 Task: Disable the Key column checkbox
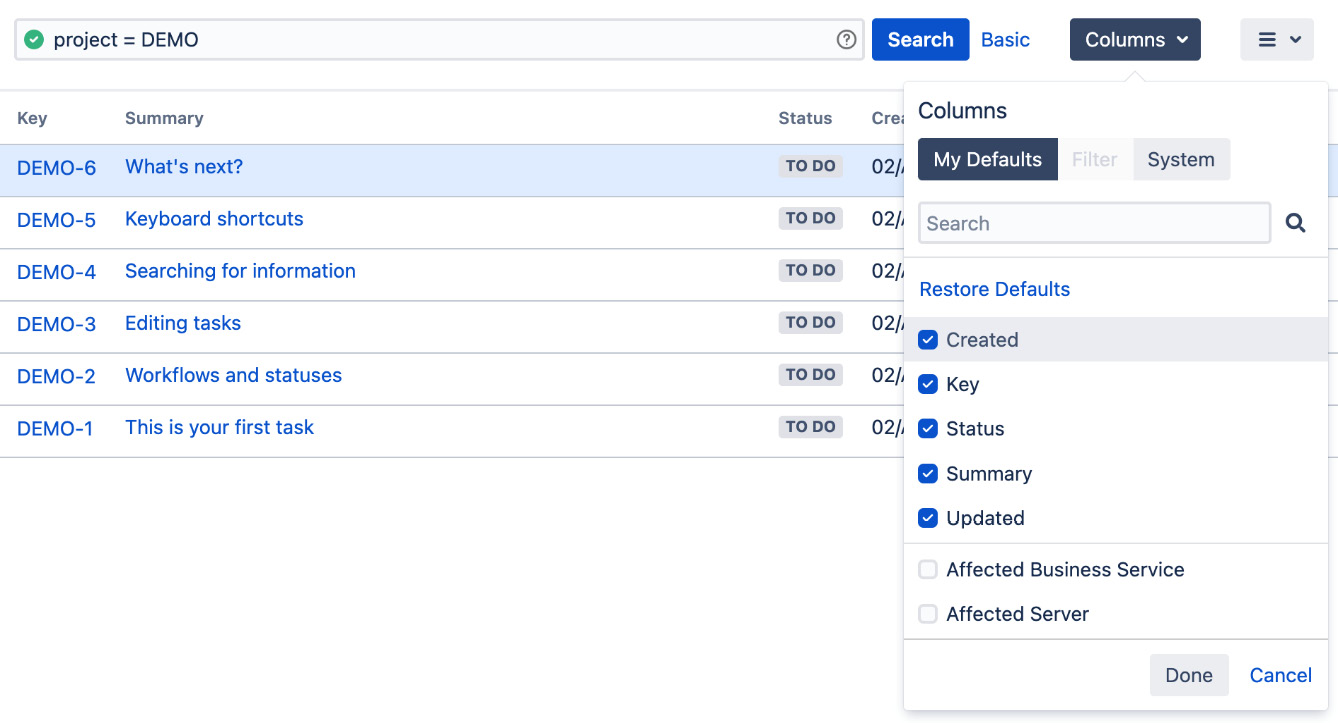tap(927, 384)
